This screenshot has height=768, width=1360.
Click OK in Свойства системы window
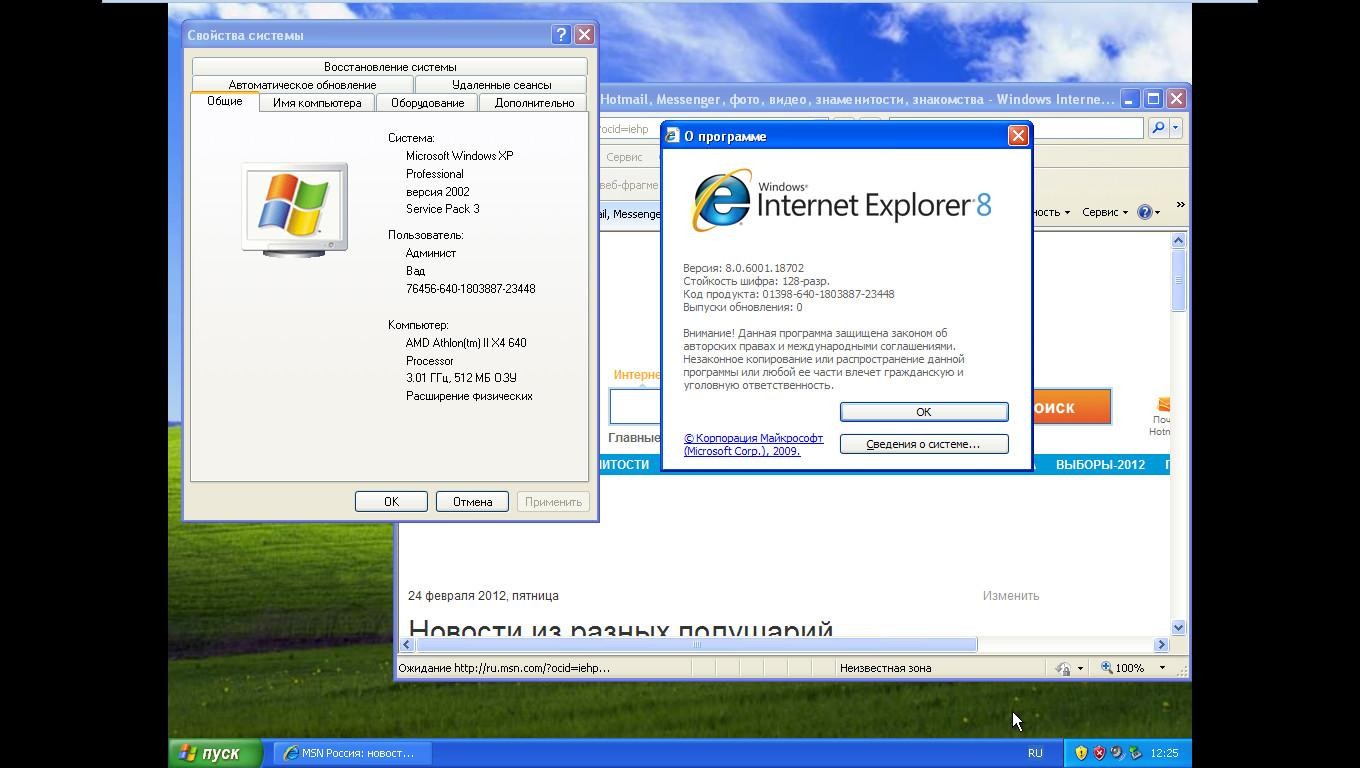pos(391,502)
